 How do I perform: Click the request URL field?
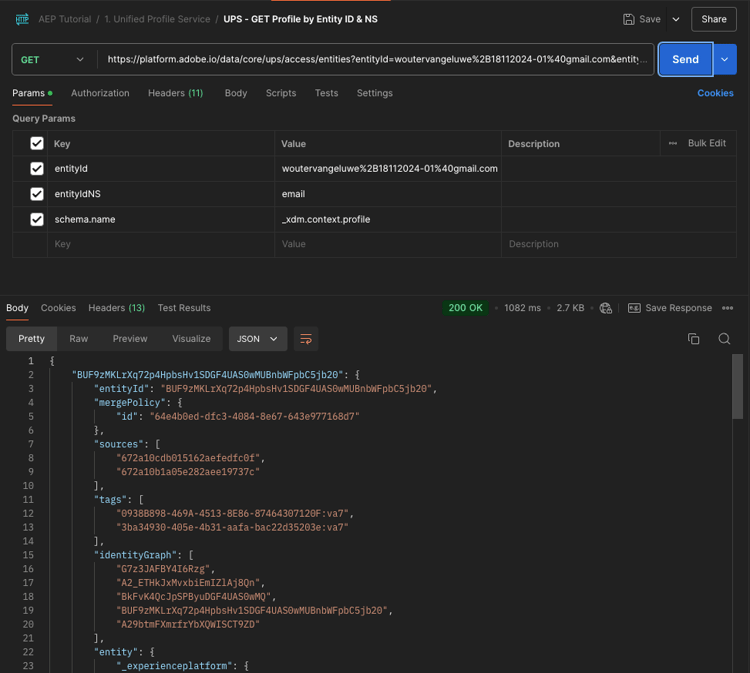point(376,59)
